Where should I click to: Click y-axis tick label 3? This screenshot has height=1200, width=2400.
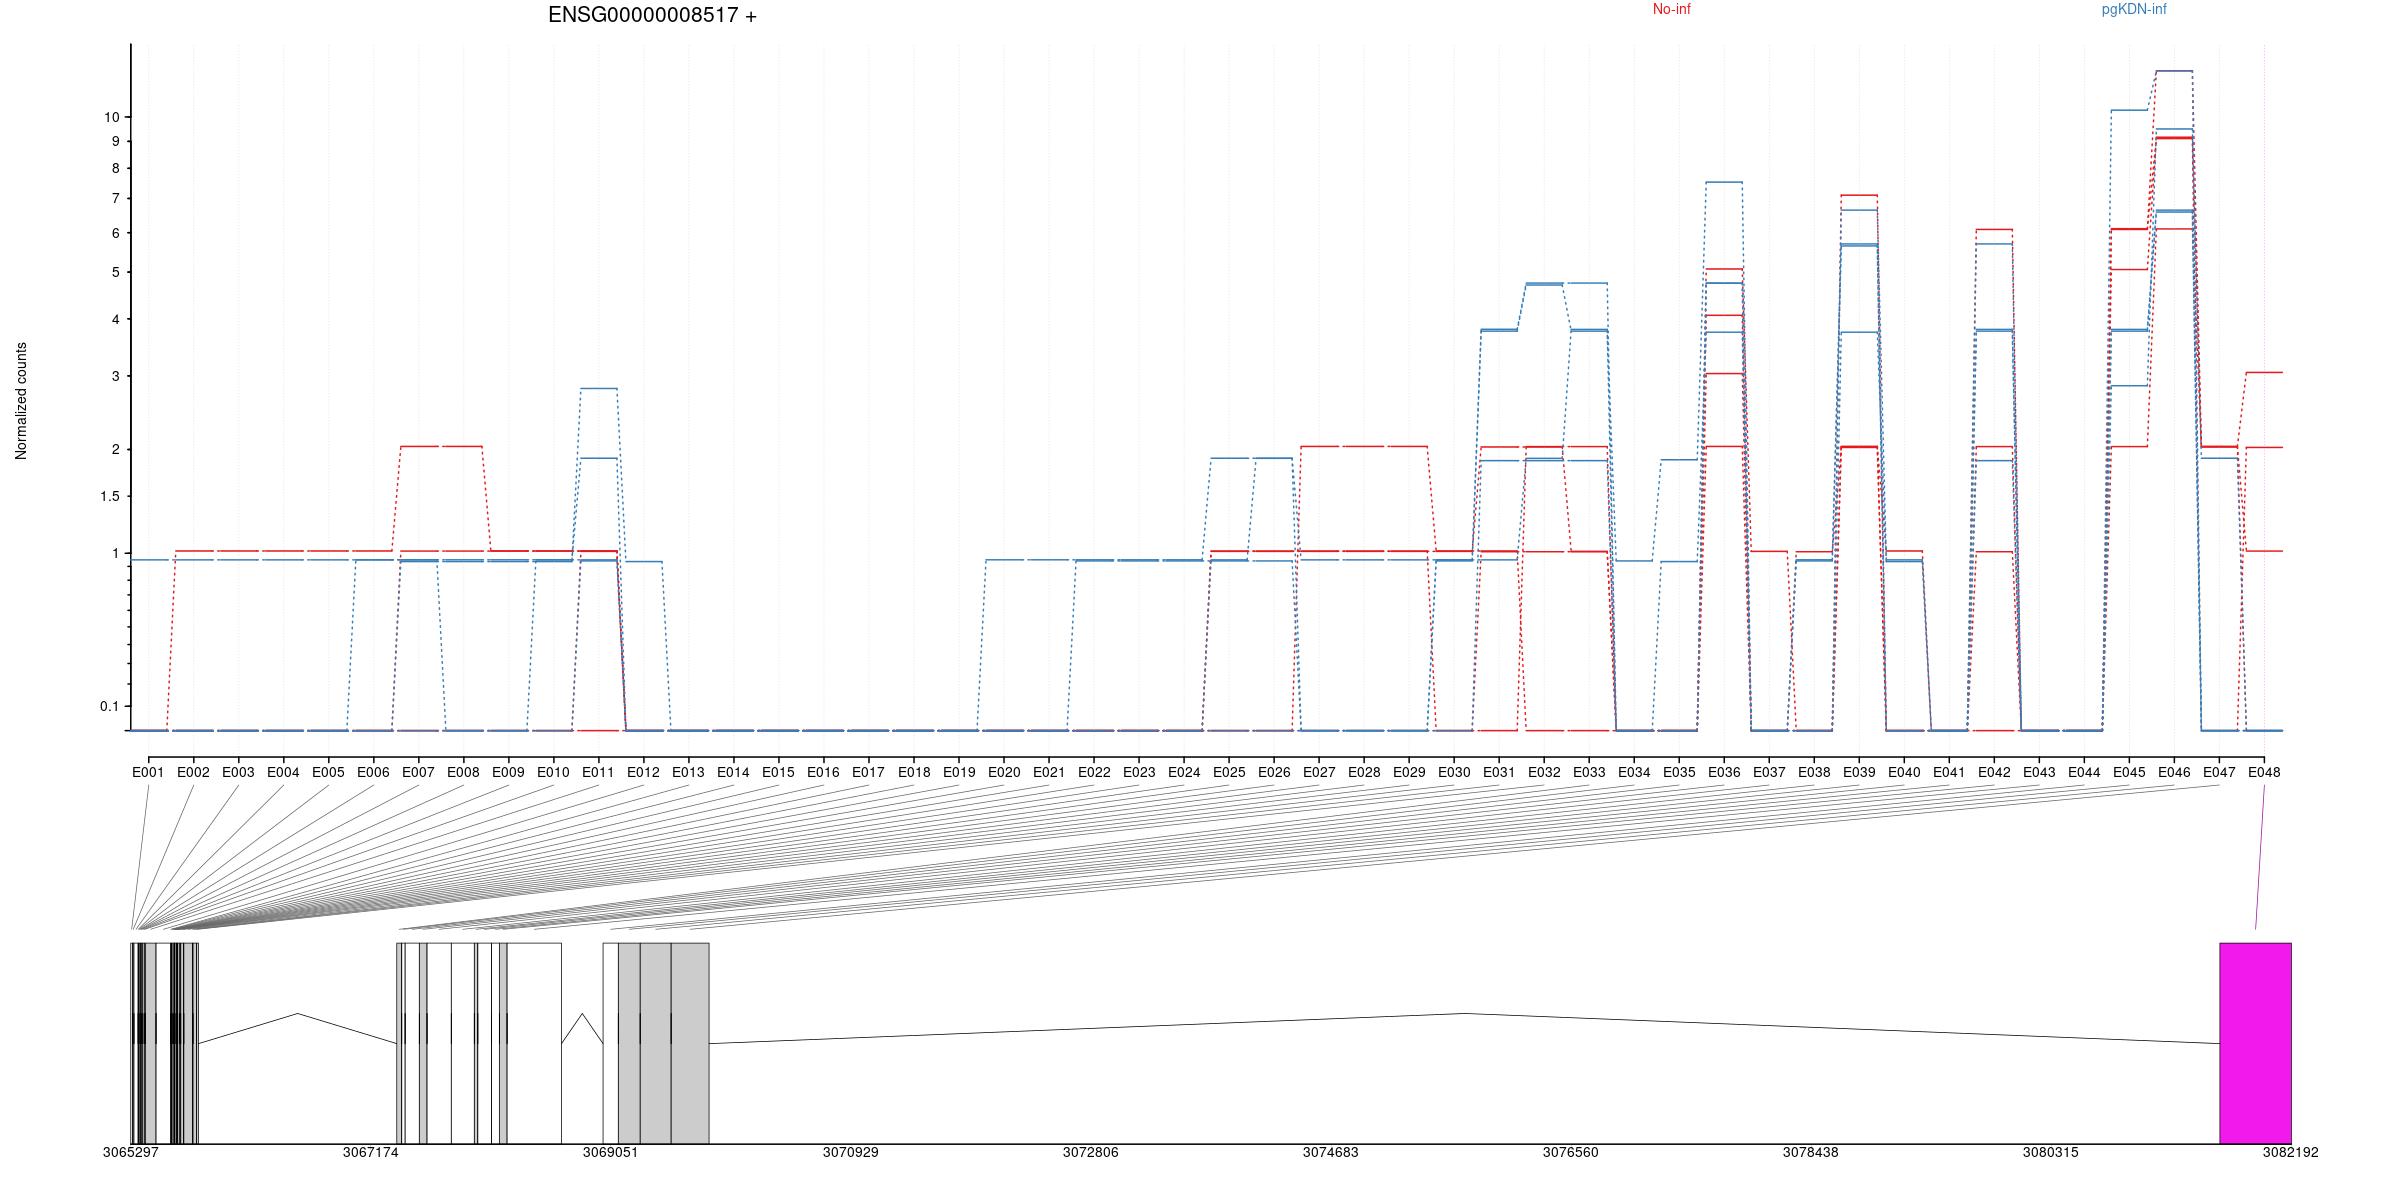(115, 376)
